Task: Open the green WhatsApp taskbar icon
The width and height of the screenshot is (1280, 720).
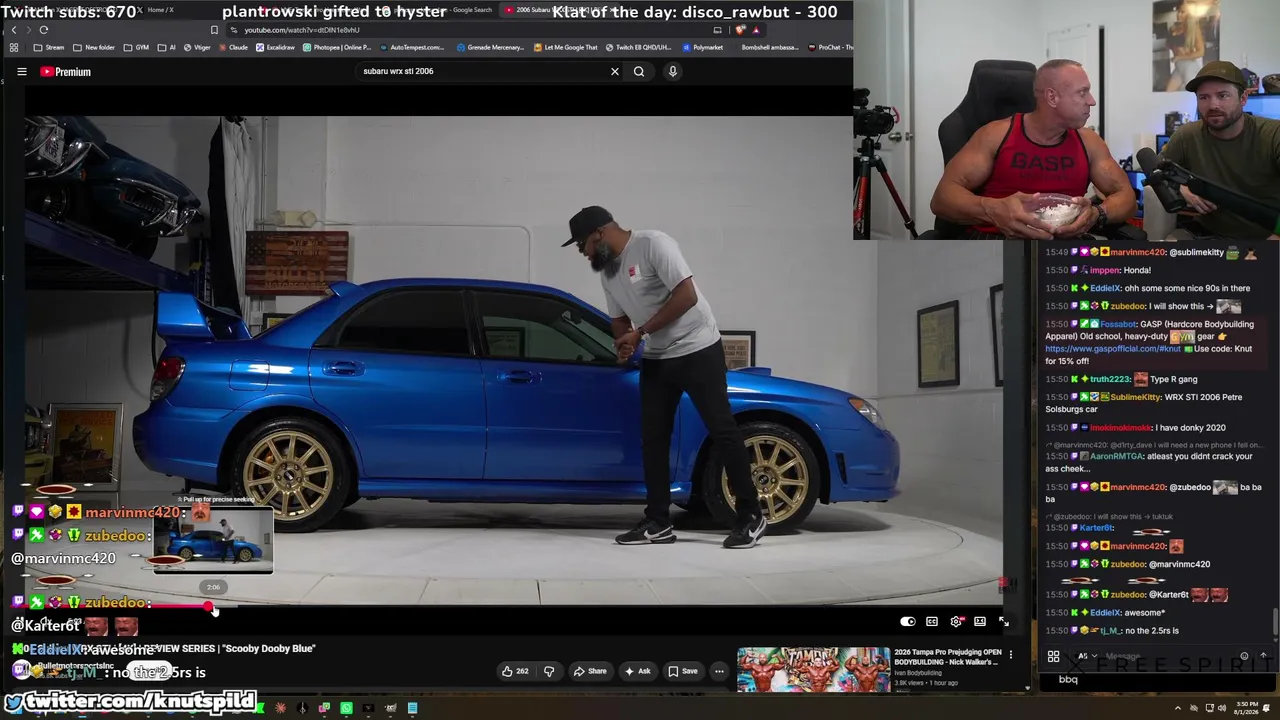Action: pyautogui.click(x=346, y=709)
